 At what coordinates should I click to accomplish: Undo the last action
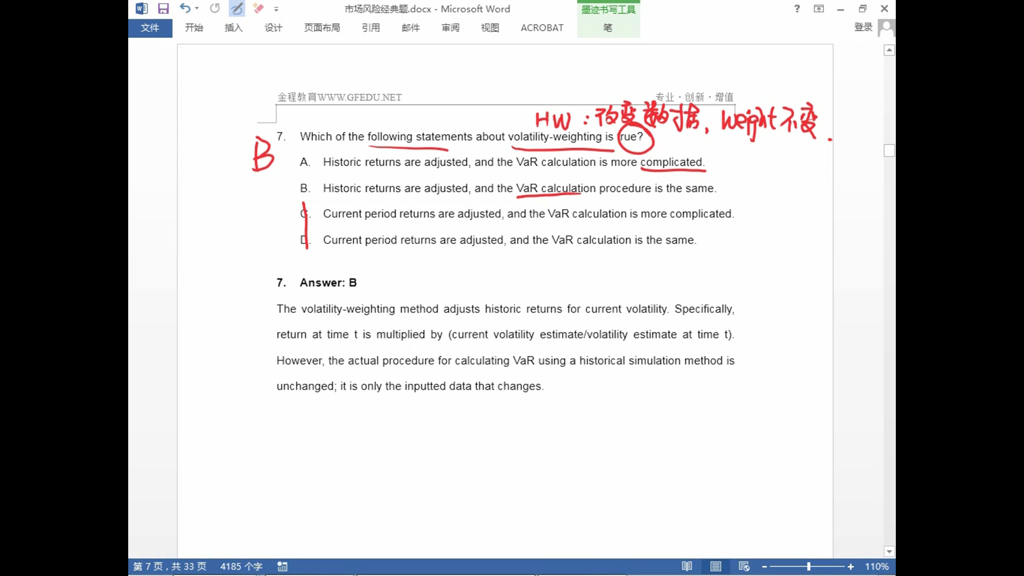click(x=185, y=8)
